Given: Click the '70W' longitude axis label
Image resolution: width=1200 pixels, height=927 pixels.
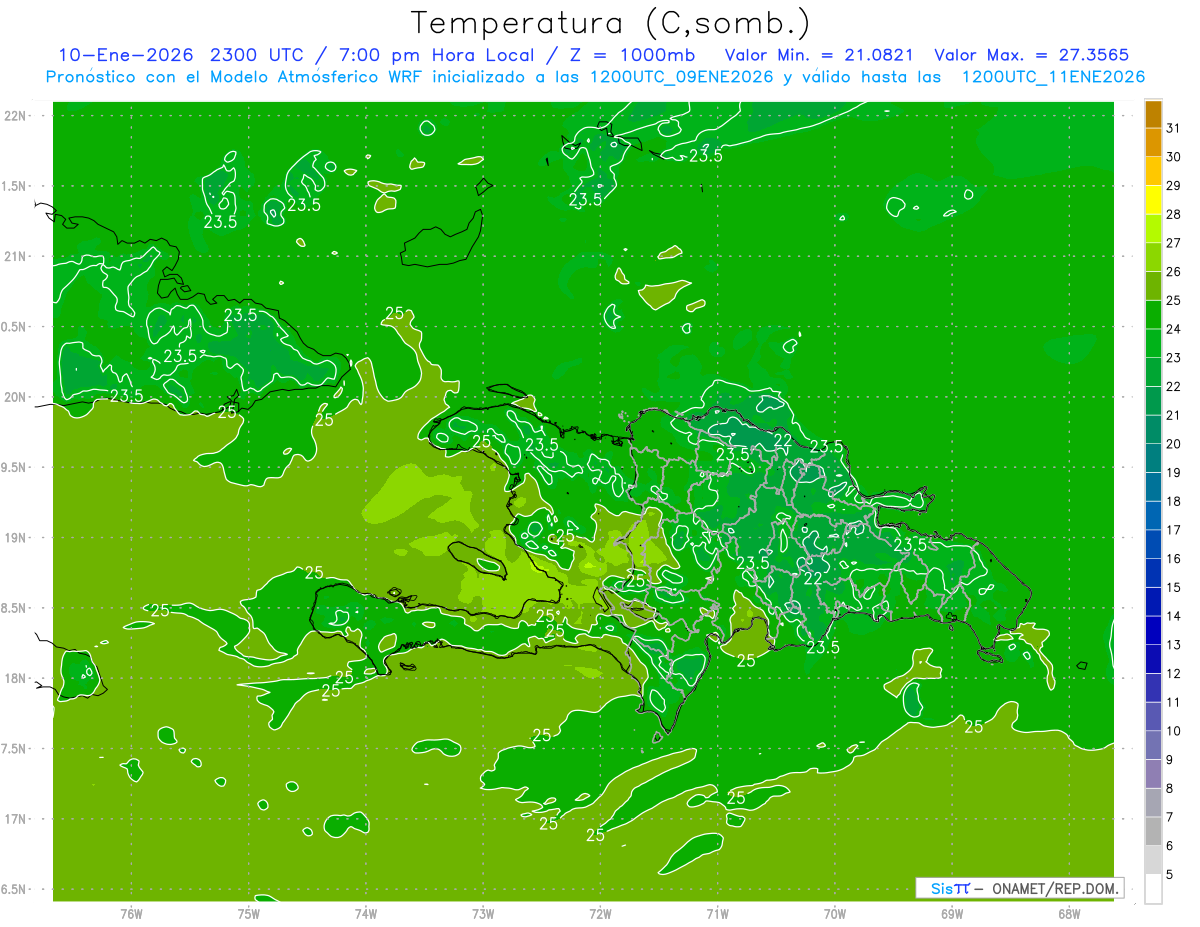Looking at the screenshot, I should point(834,913).
